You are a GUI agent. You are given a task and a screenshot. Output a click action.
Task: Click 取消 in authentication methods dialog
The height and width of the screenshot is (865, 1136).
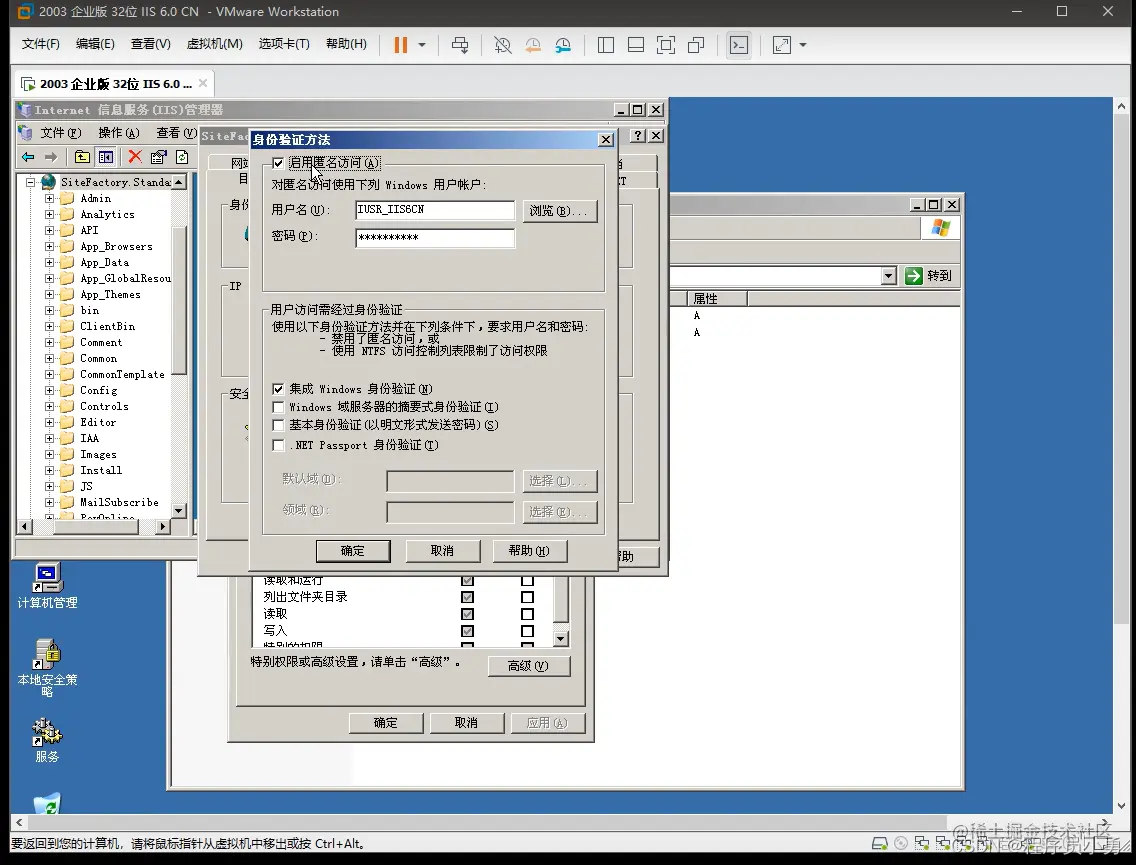click(442, 551)
